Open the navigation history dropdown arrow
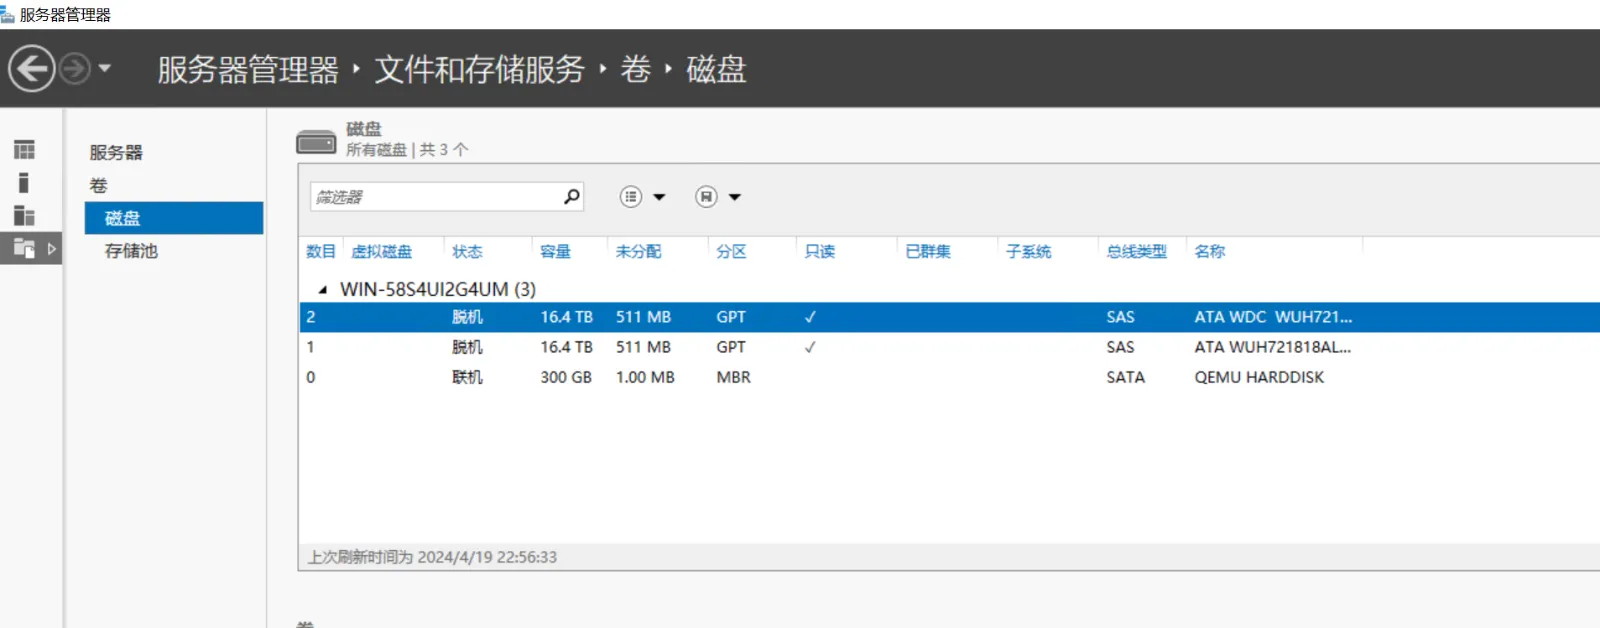Viewport: 1600px width, 628px height. 104,69
